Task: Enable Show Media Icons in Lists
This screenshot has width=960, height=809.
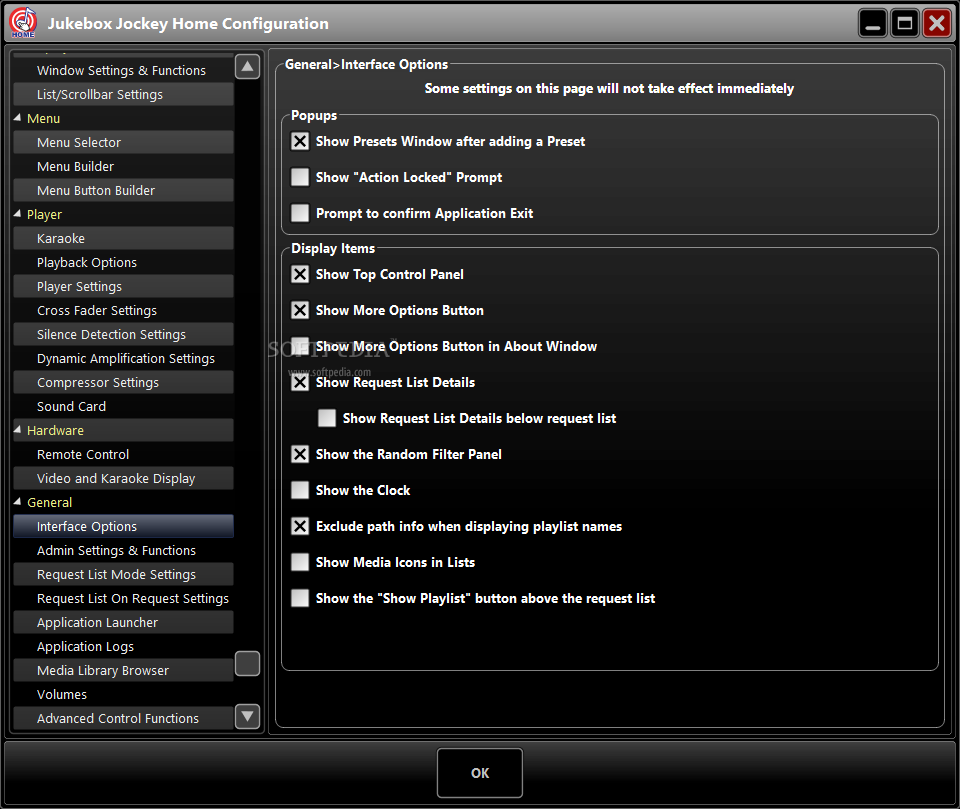Action: (x=300, y=562)
